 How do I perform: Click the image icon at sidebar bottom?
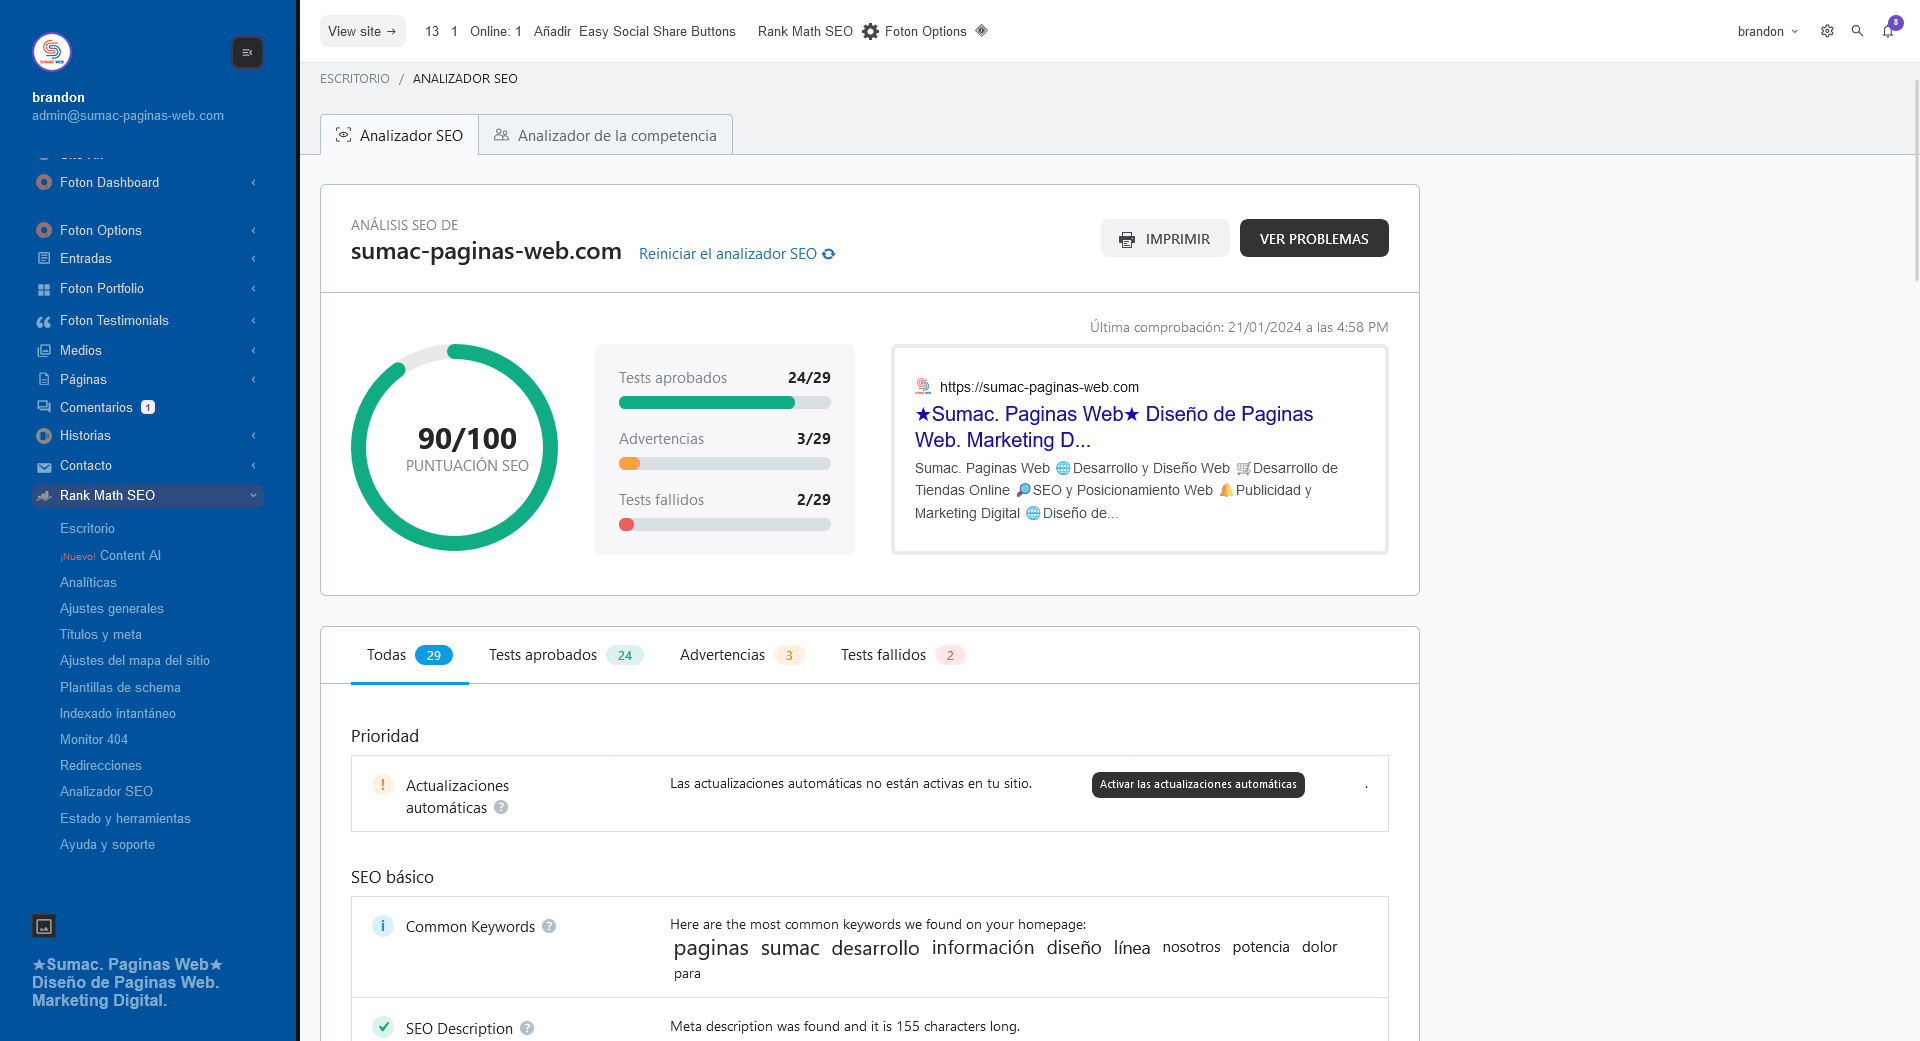(x=44, y=926)
